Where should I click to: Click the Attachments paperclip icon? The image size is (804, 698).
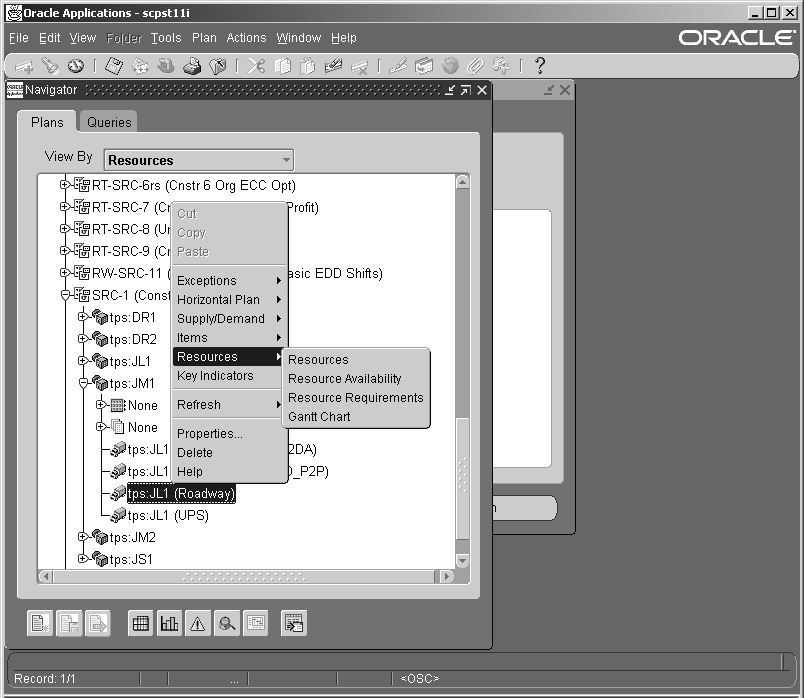click(475, 66)
